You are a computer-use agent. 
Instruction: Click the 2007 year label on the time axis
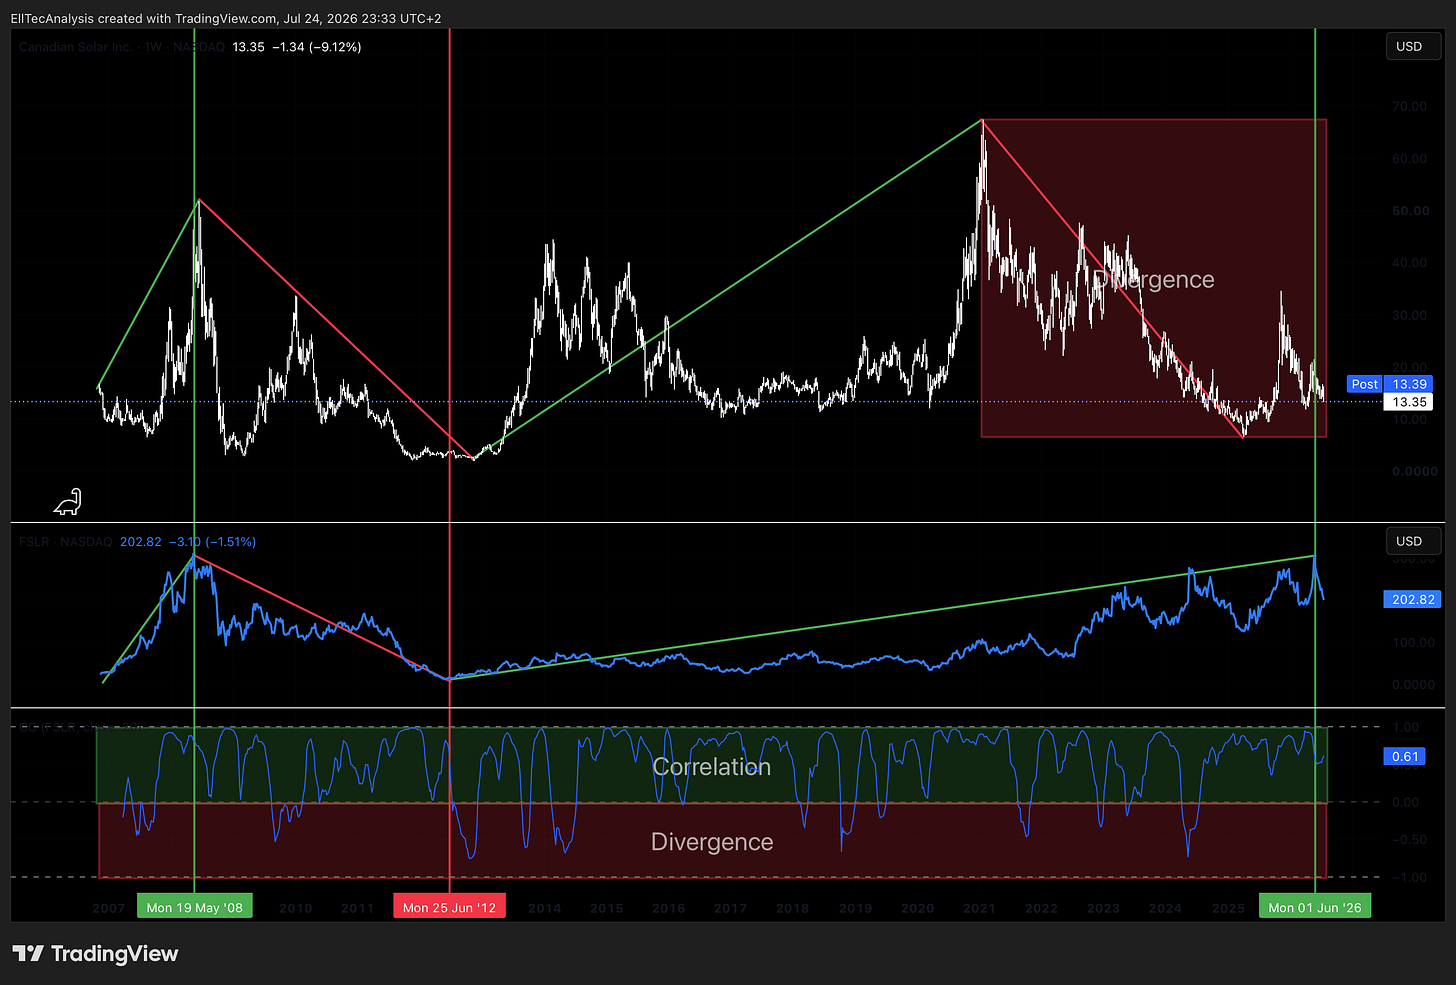(109, 908)
